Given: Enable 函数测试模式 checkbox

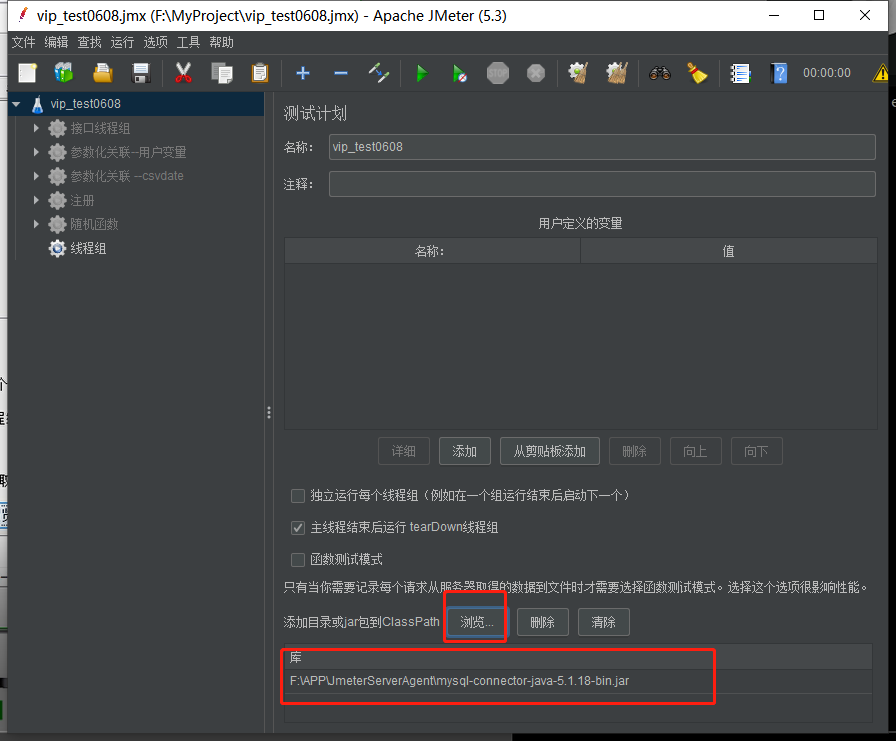Looking at the screenshot, I should [298, 559].
